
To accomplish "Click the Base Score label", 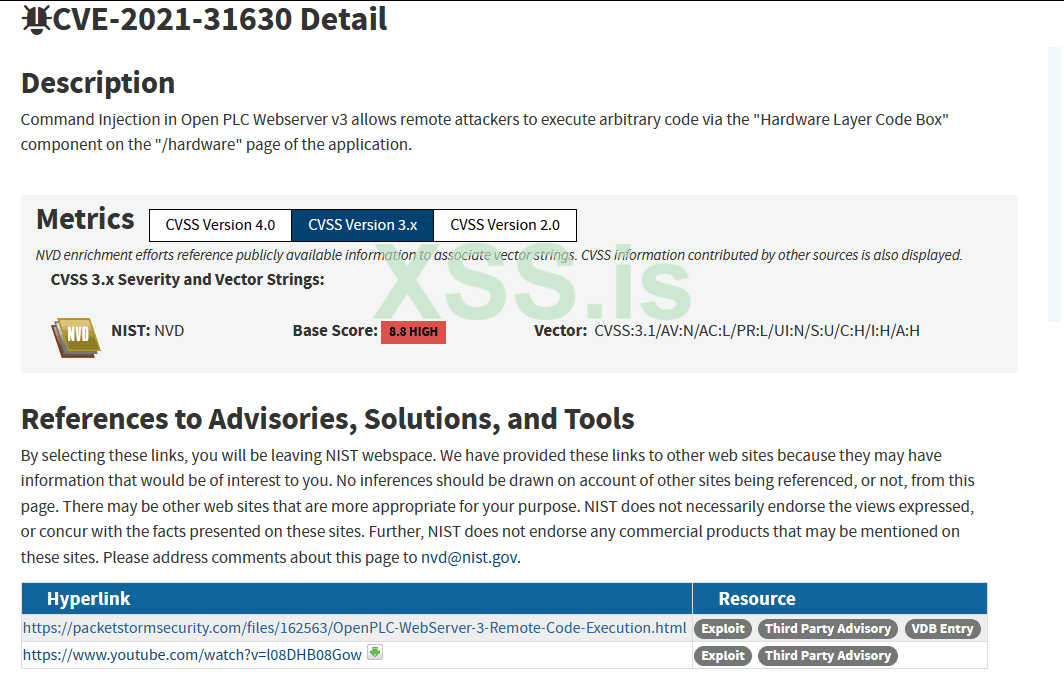I will pos(335,331).
